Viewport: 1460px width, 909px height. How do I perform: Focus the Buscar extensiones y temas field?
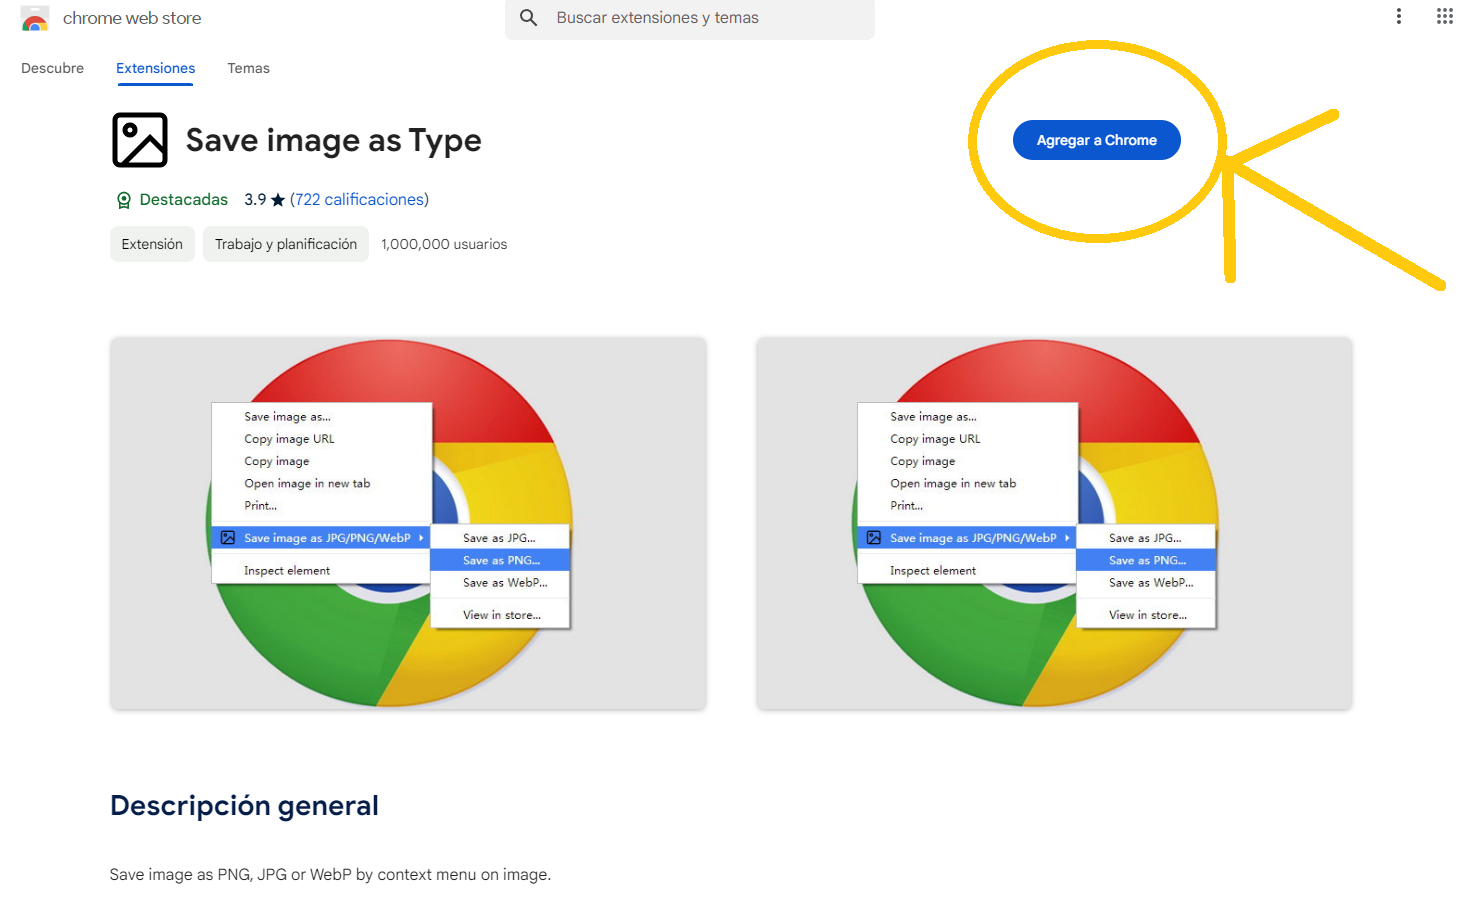700,18
